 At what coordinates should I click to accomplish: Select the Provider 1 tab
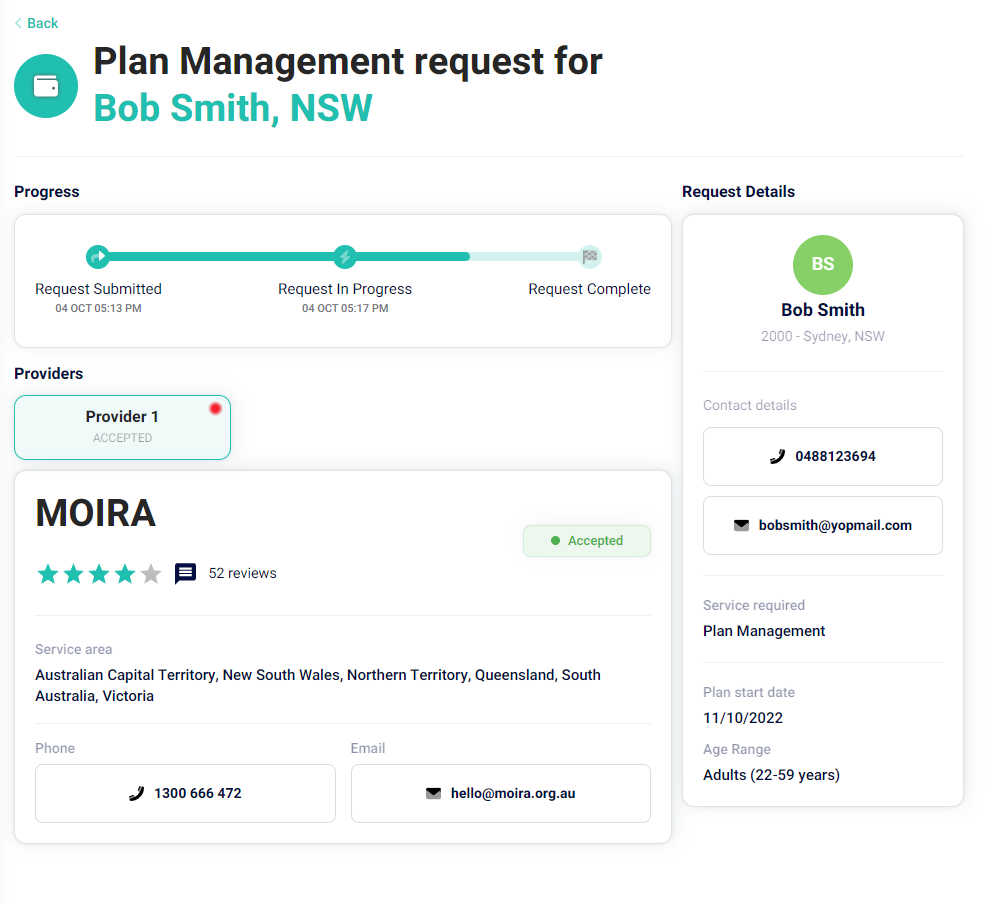click(123, 427)
